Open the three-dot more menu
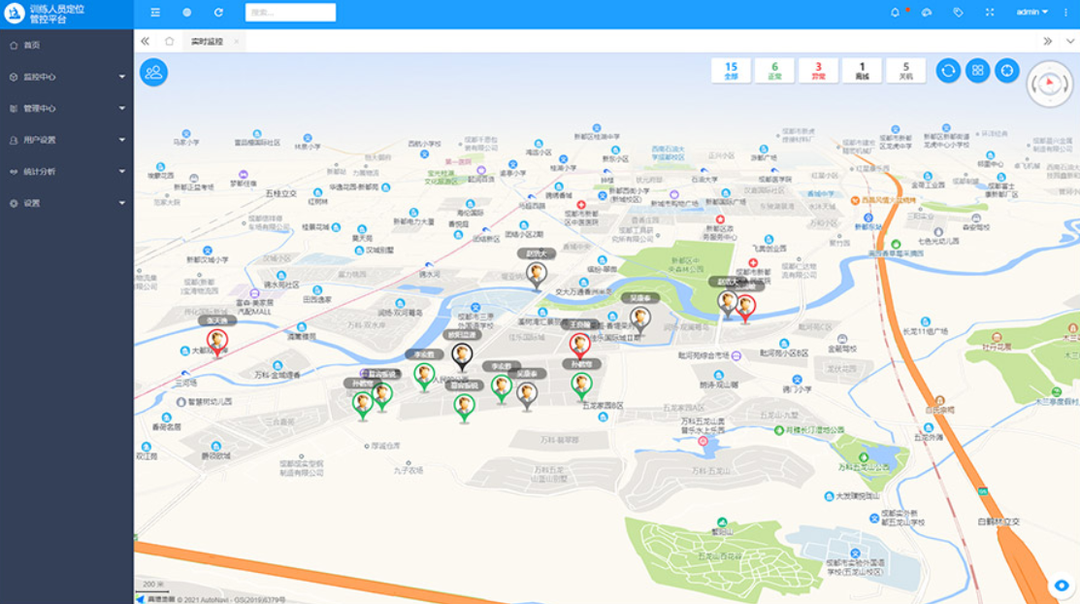Screen dimensions: 1080x604 click(x=1066, y=12)
